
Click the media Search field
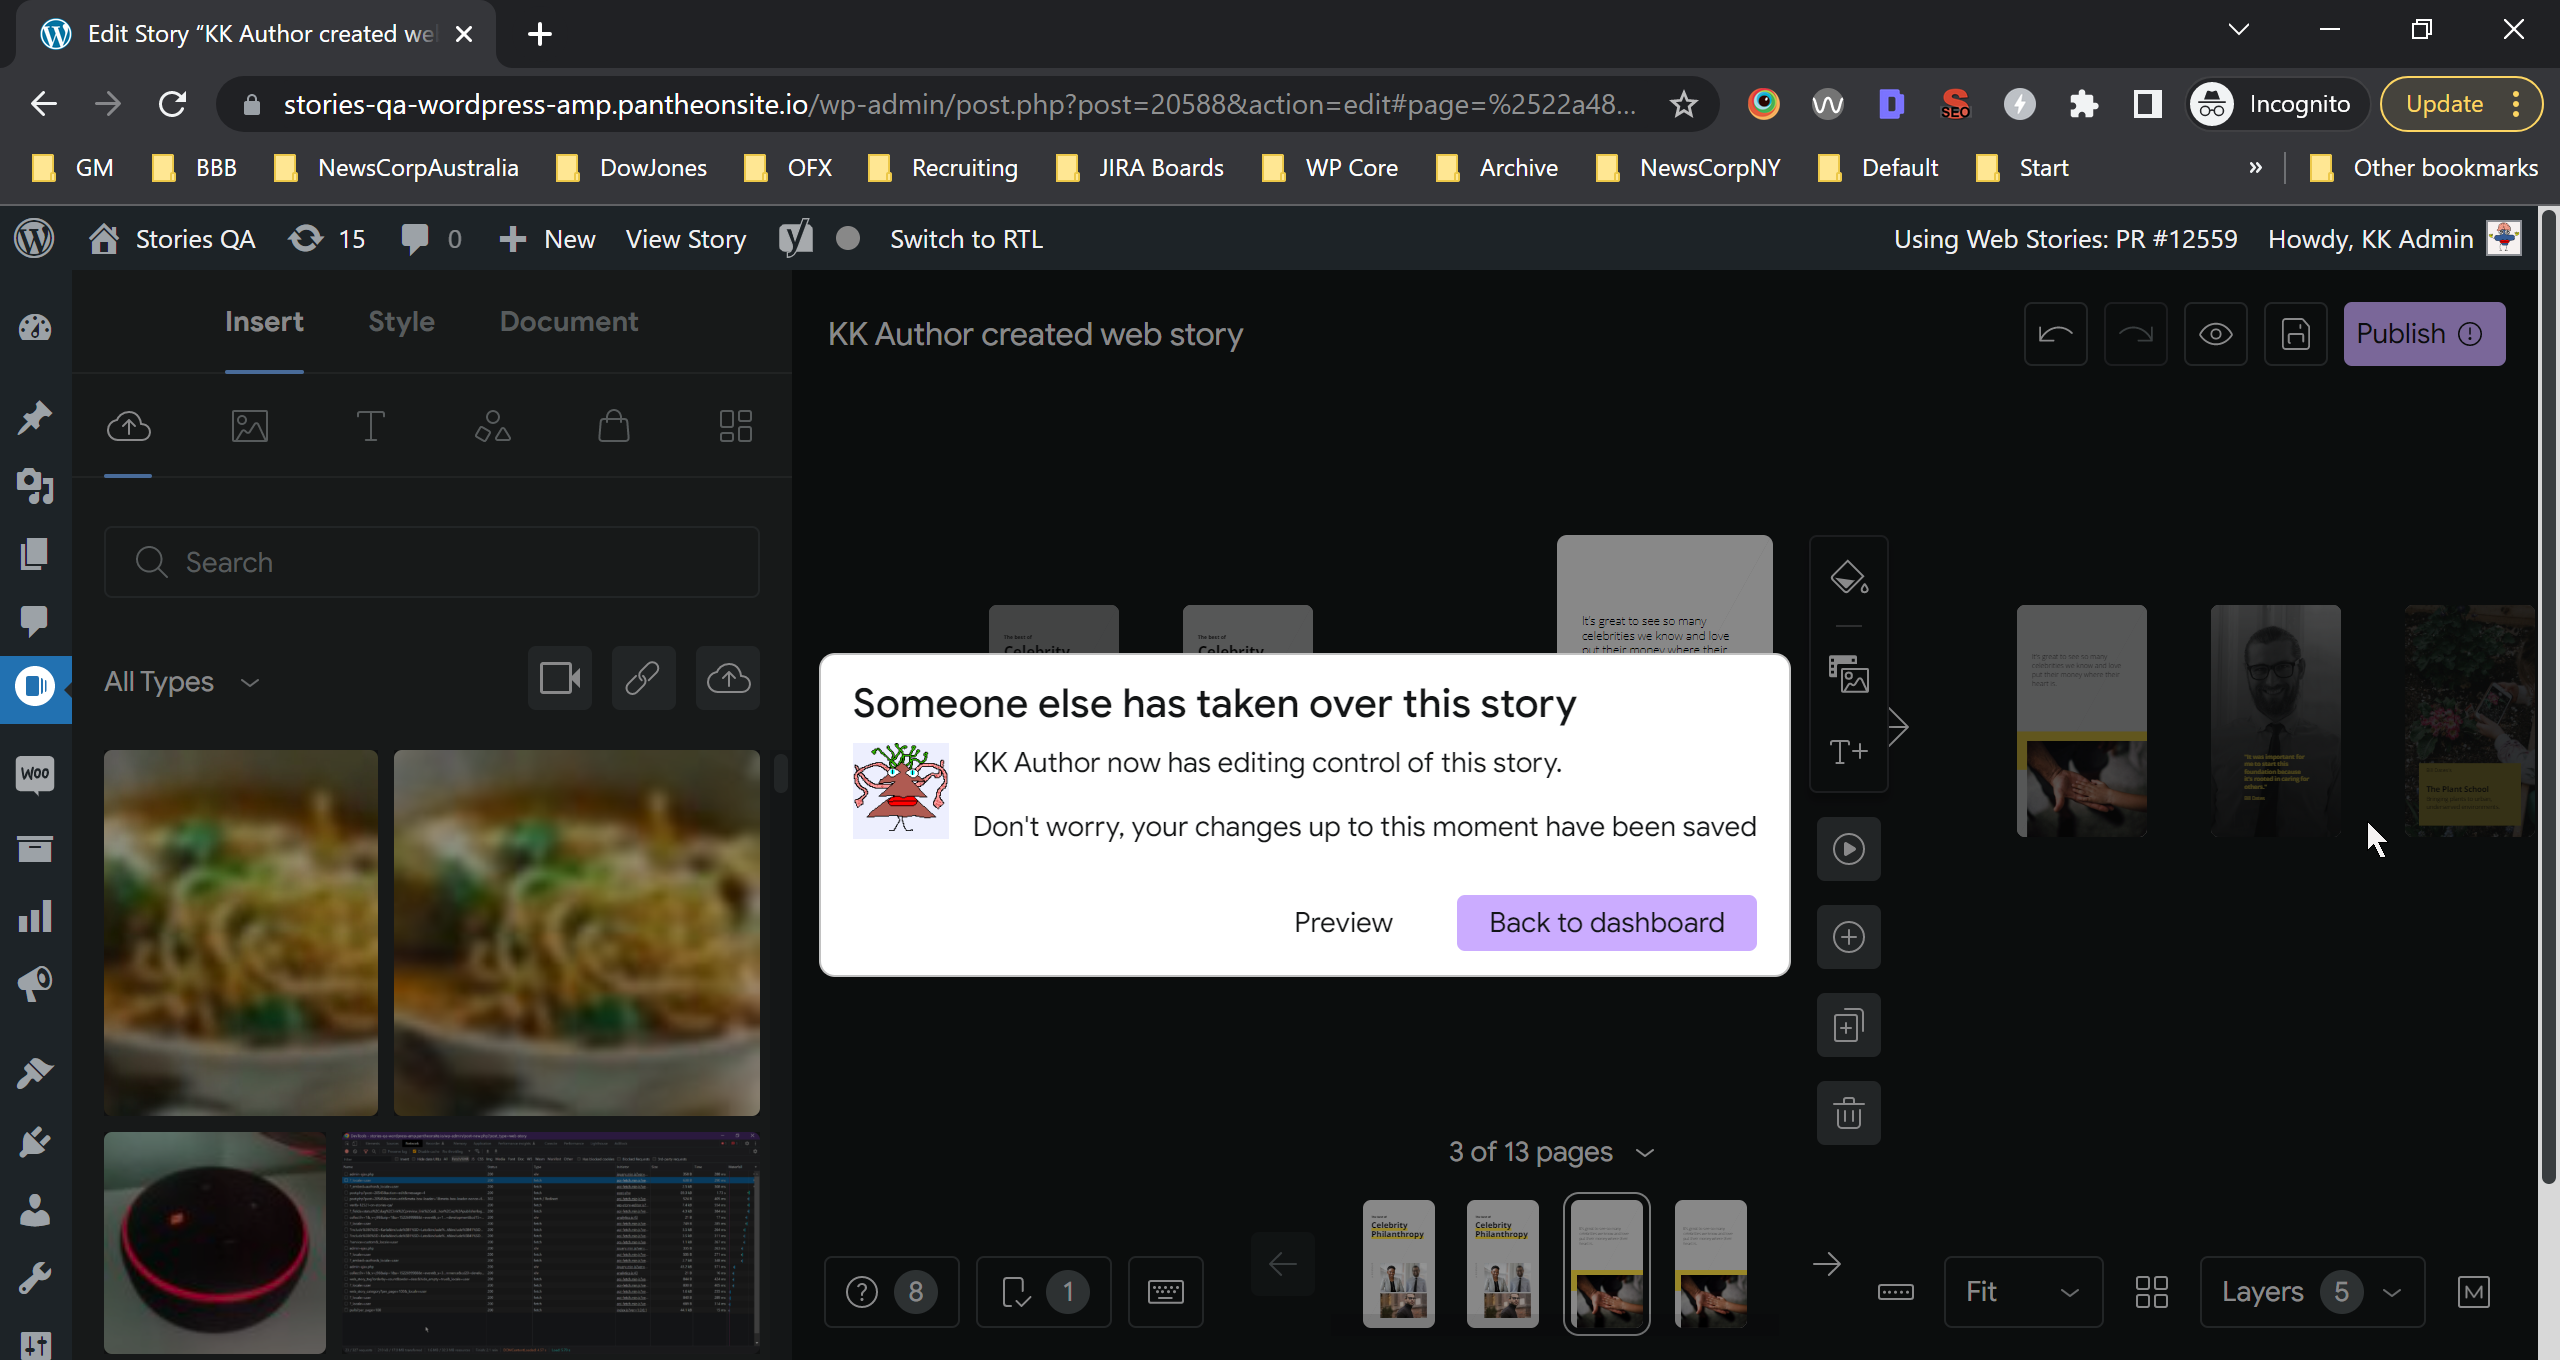432,562
